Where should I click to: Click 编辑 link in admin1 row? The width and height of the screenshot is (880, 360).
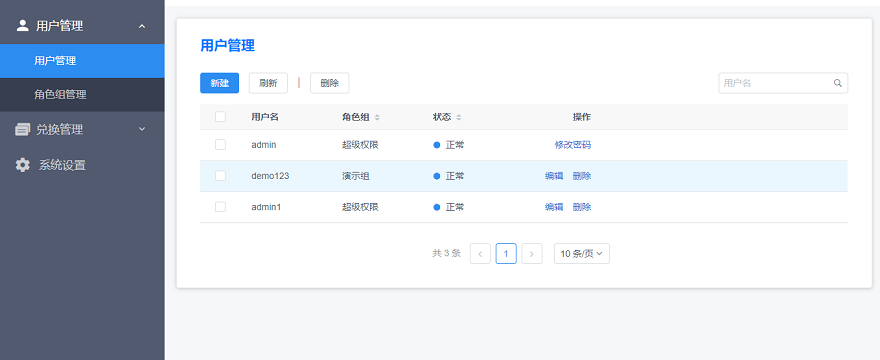[x=554, y=207]
